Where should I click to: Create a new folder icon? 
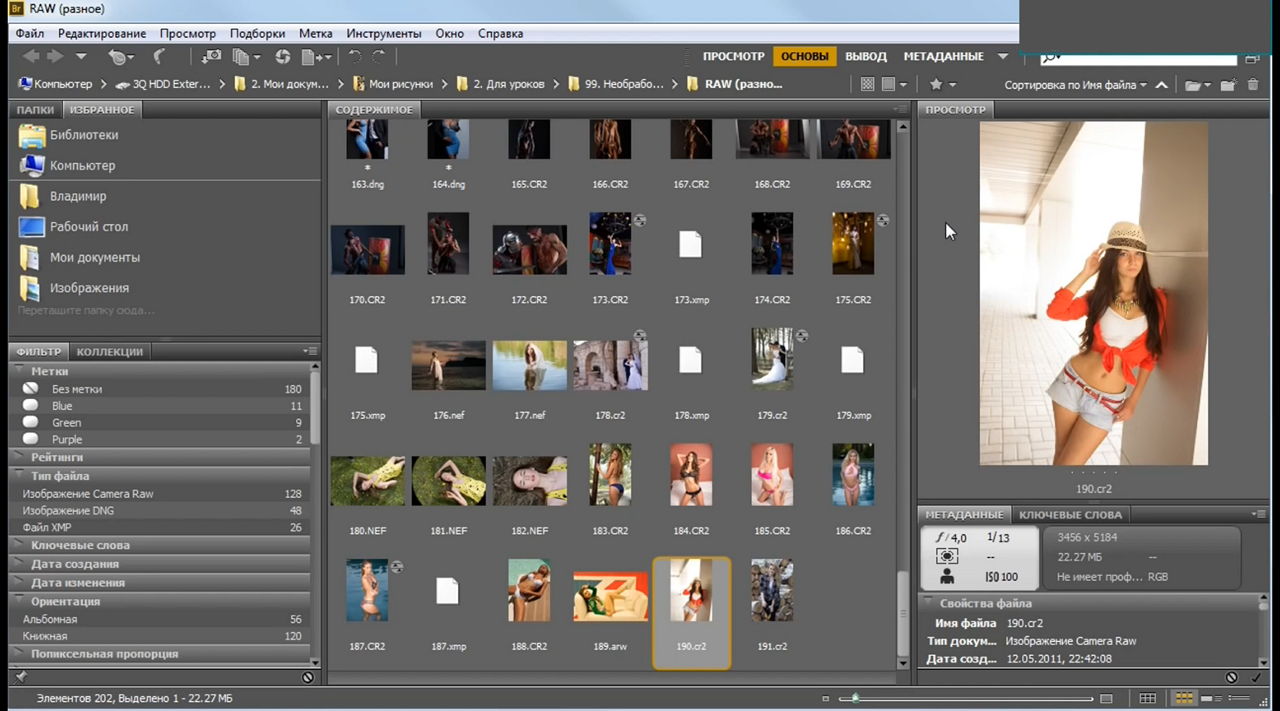coord(1228,85)
